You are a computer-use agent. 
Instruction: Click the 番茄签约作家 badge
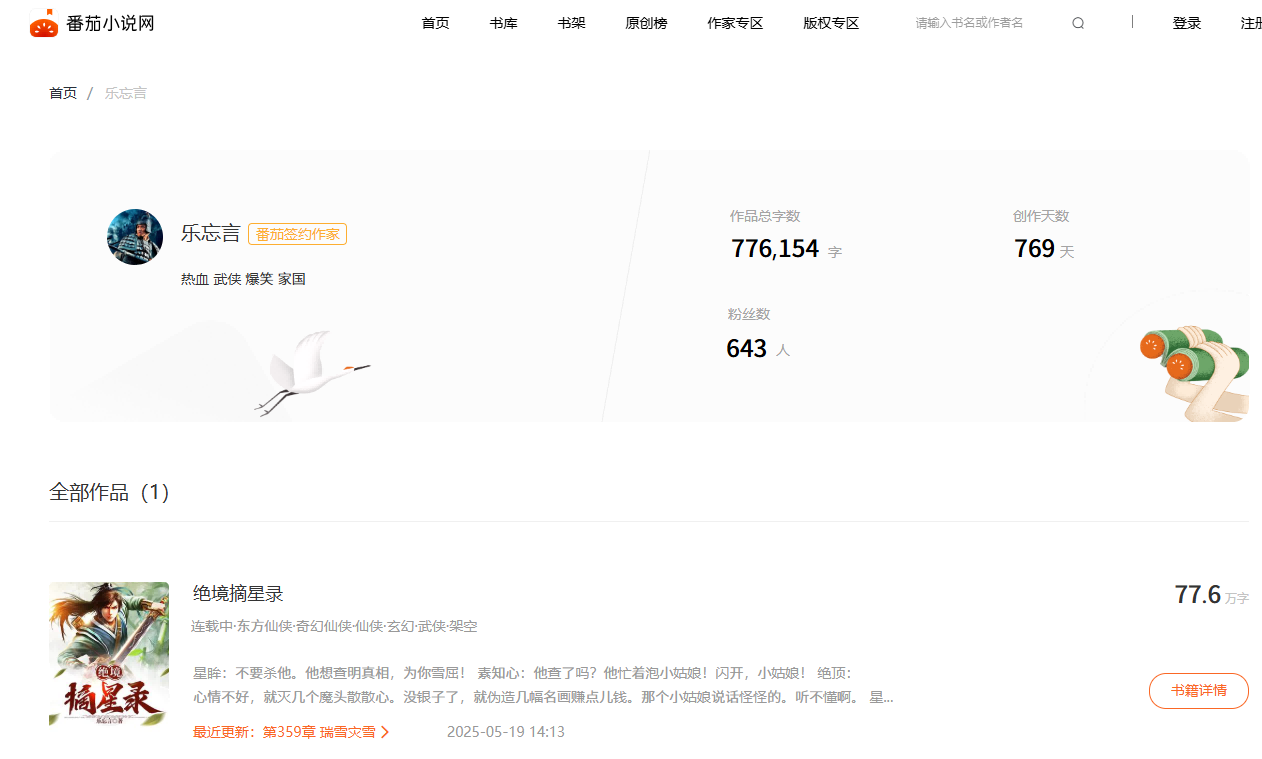[x=297, y=234]
